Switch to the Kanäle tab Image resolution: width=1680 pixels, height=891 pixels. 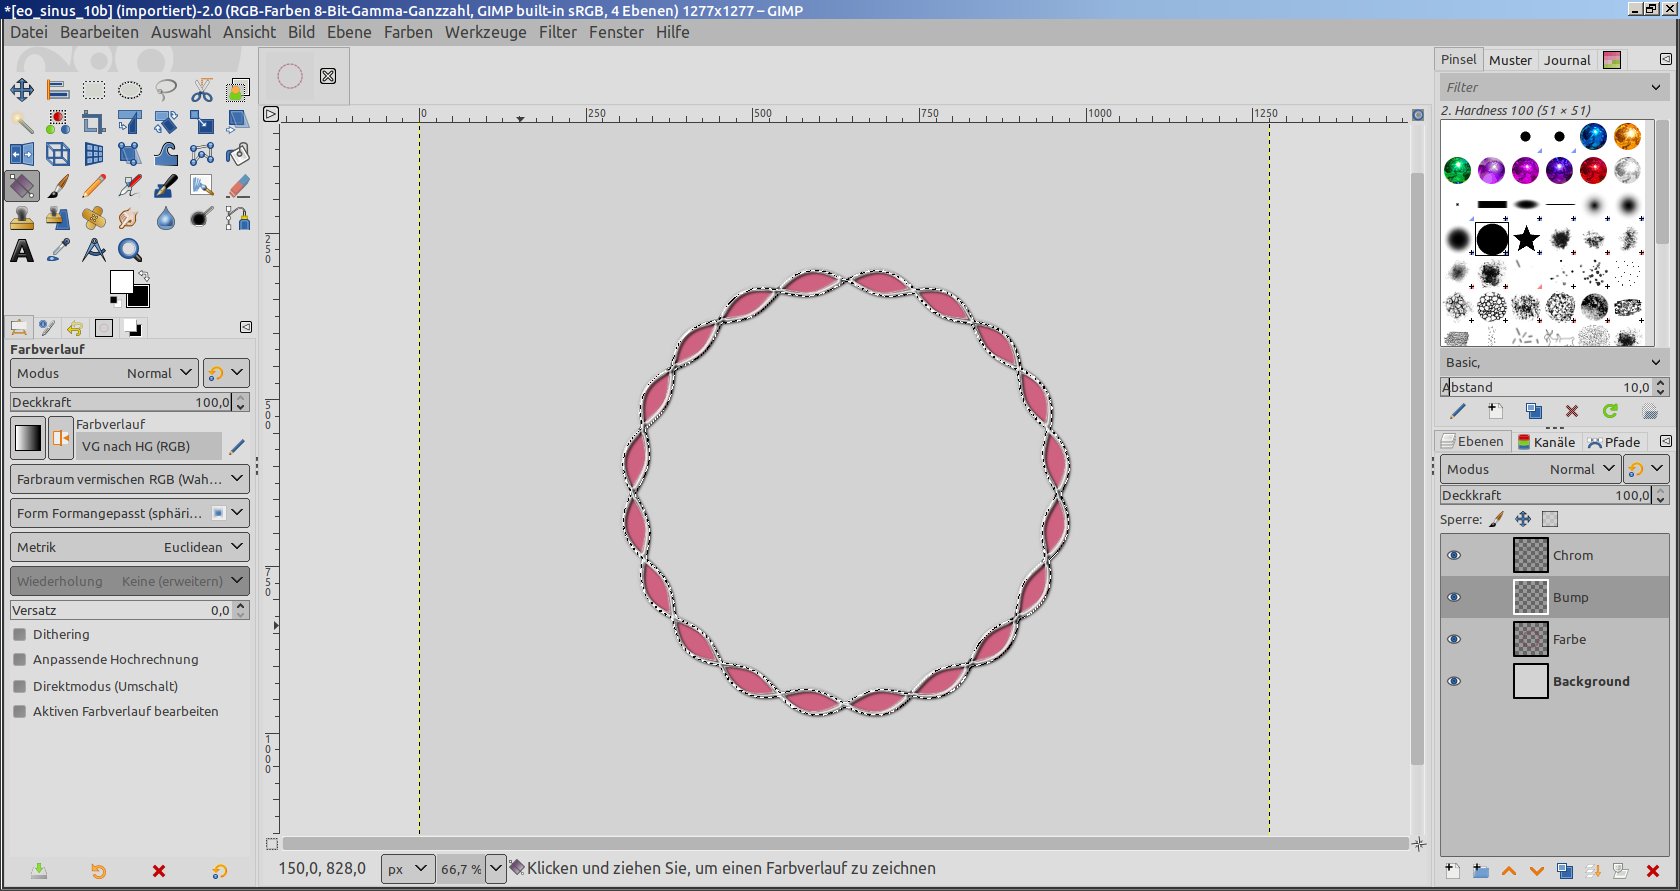coord(1546,442)
